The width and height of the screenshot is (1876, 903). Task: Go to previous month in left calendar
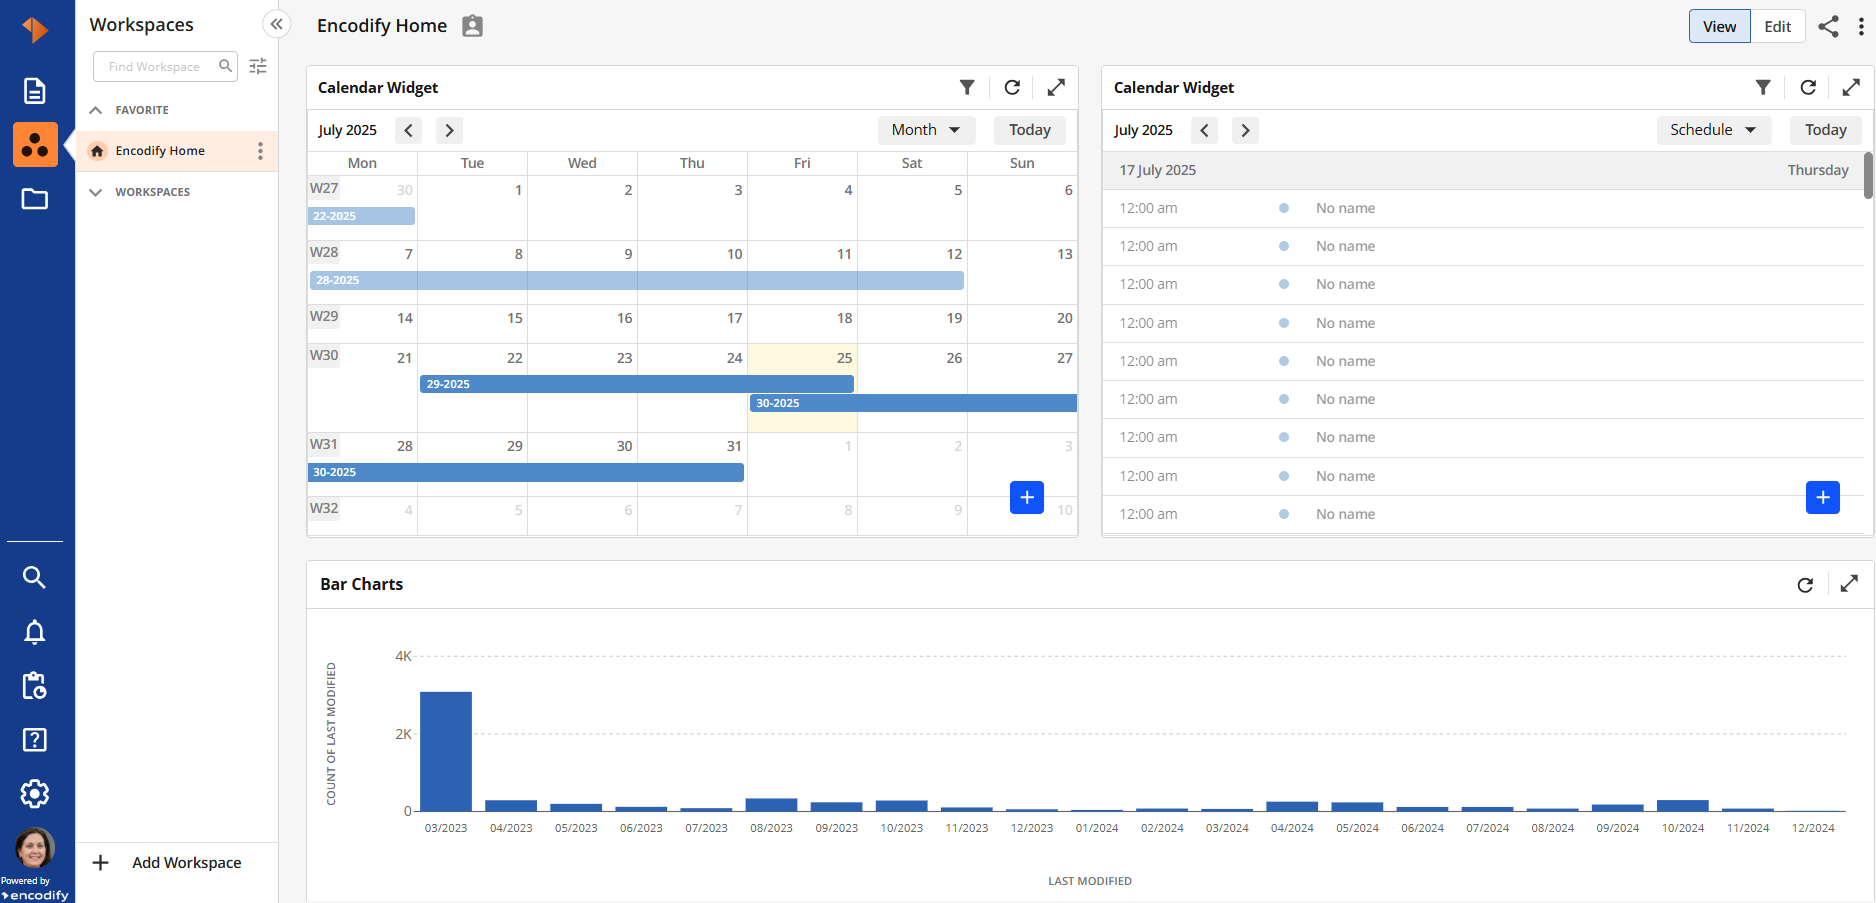point(408,130)
